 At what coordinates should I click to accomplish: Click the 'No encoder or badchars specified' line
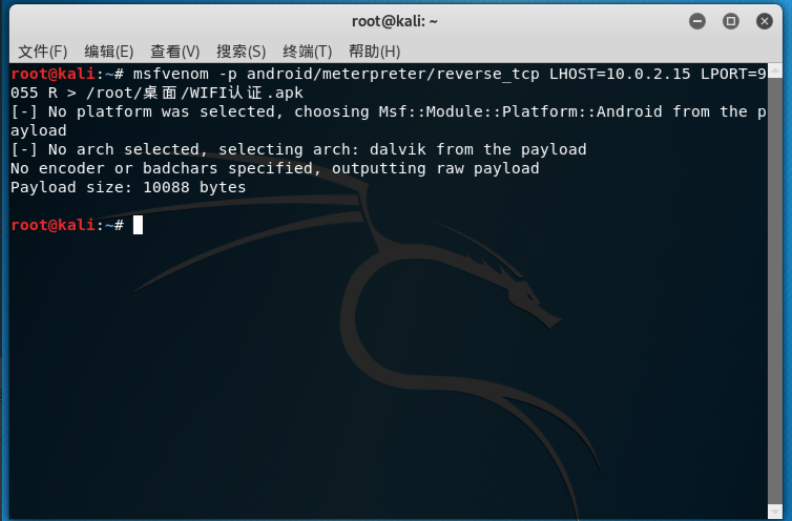click(275, 168)
